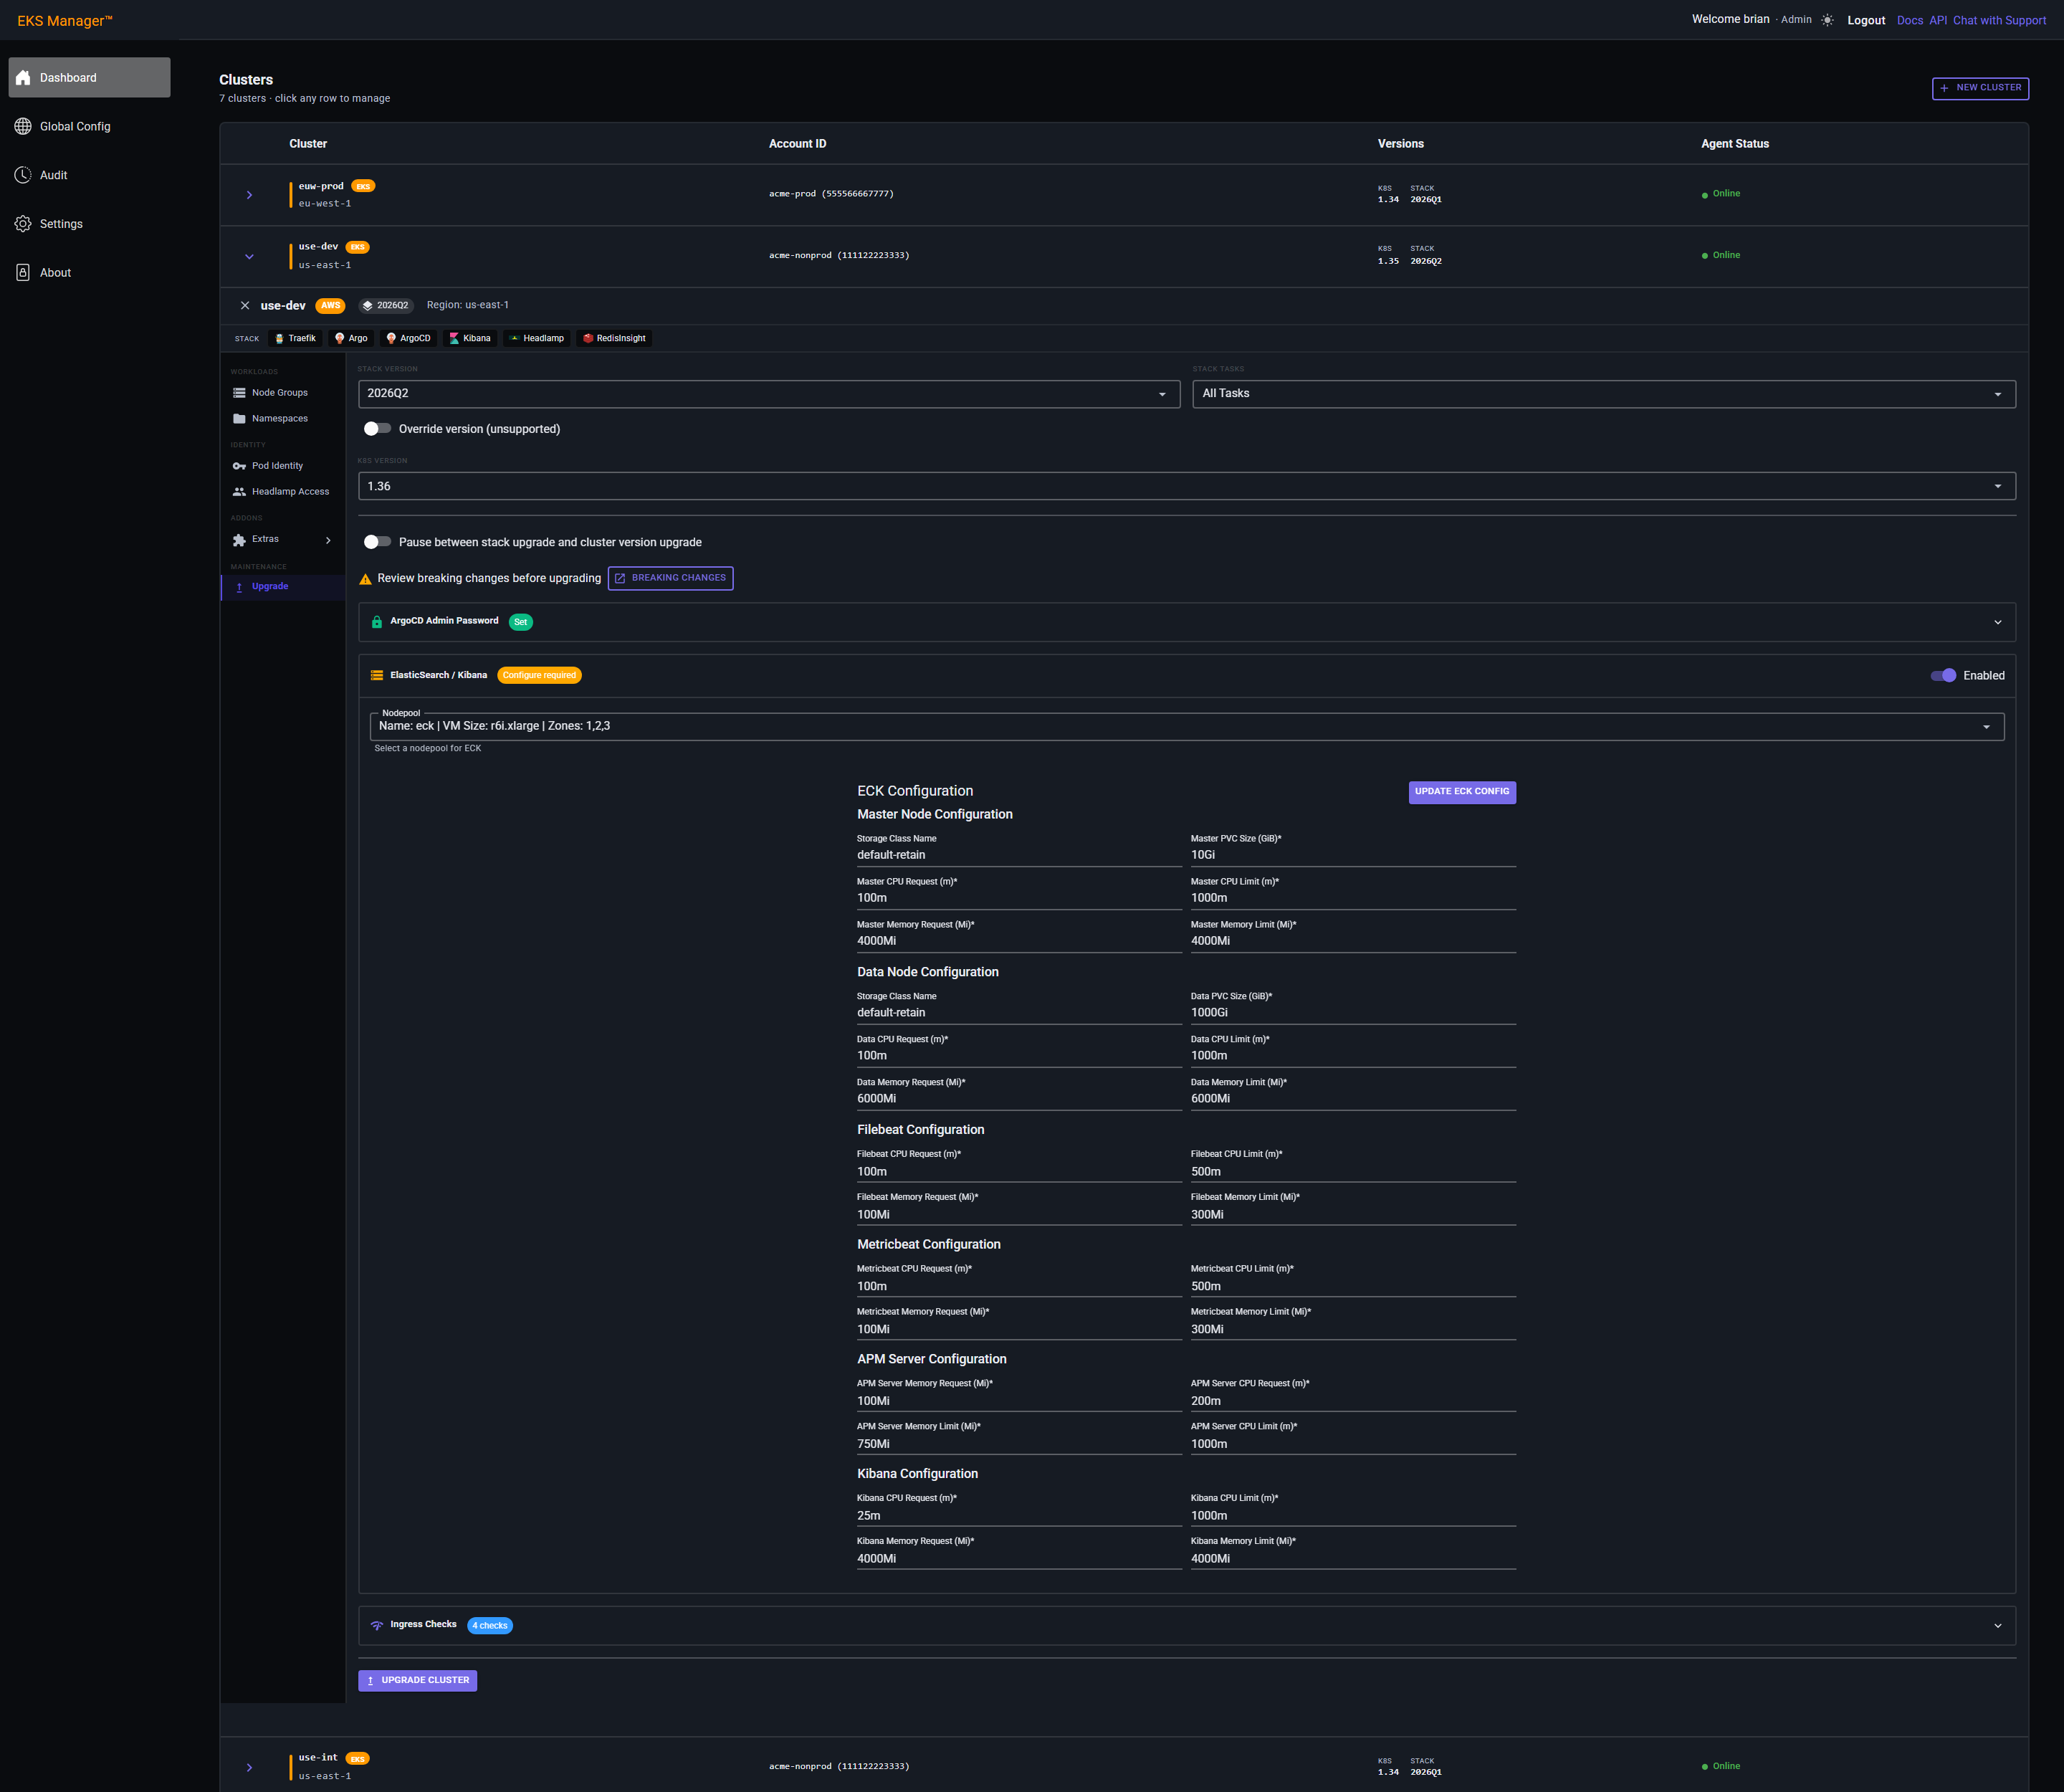
Task: Click the Upgrade arrow icon in sidebar
Action: point(239,587)
